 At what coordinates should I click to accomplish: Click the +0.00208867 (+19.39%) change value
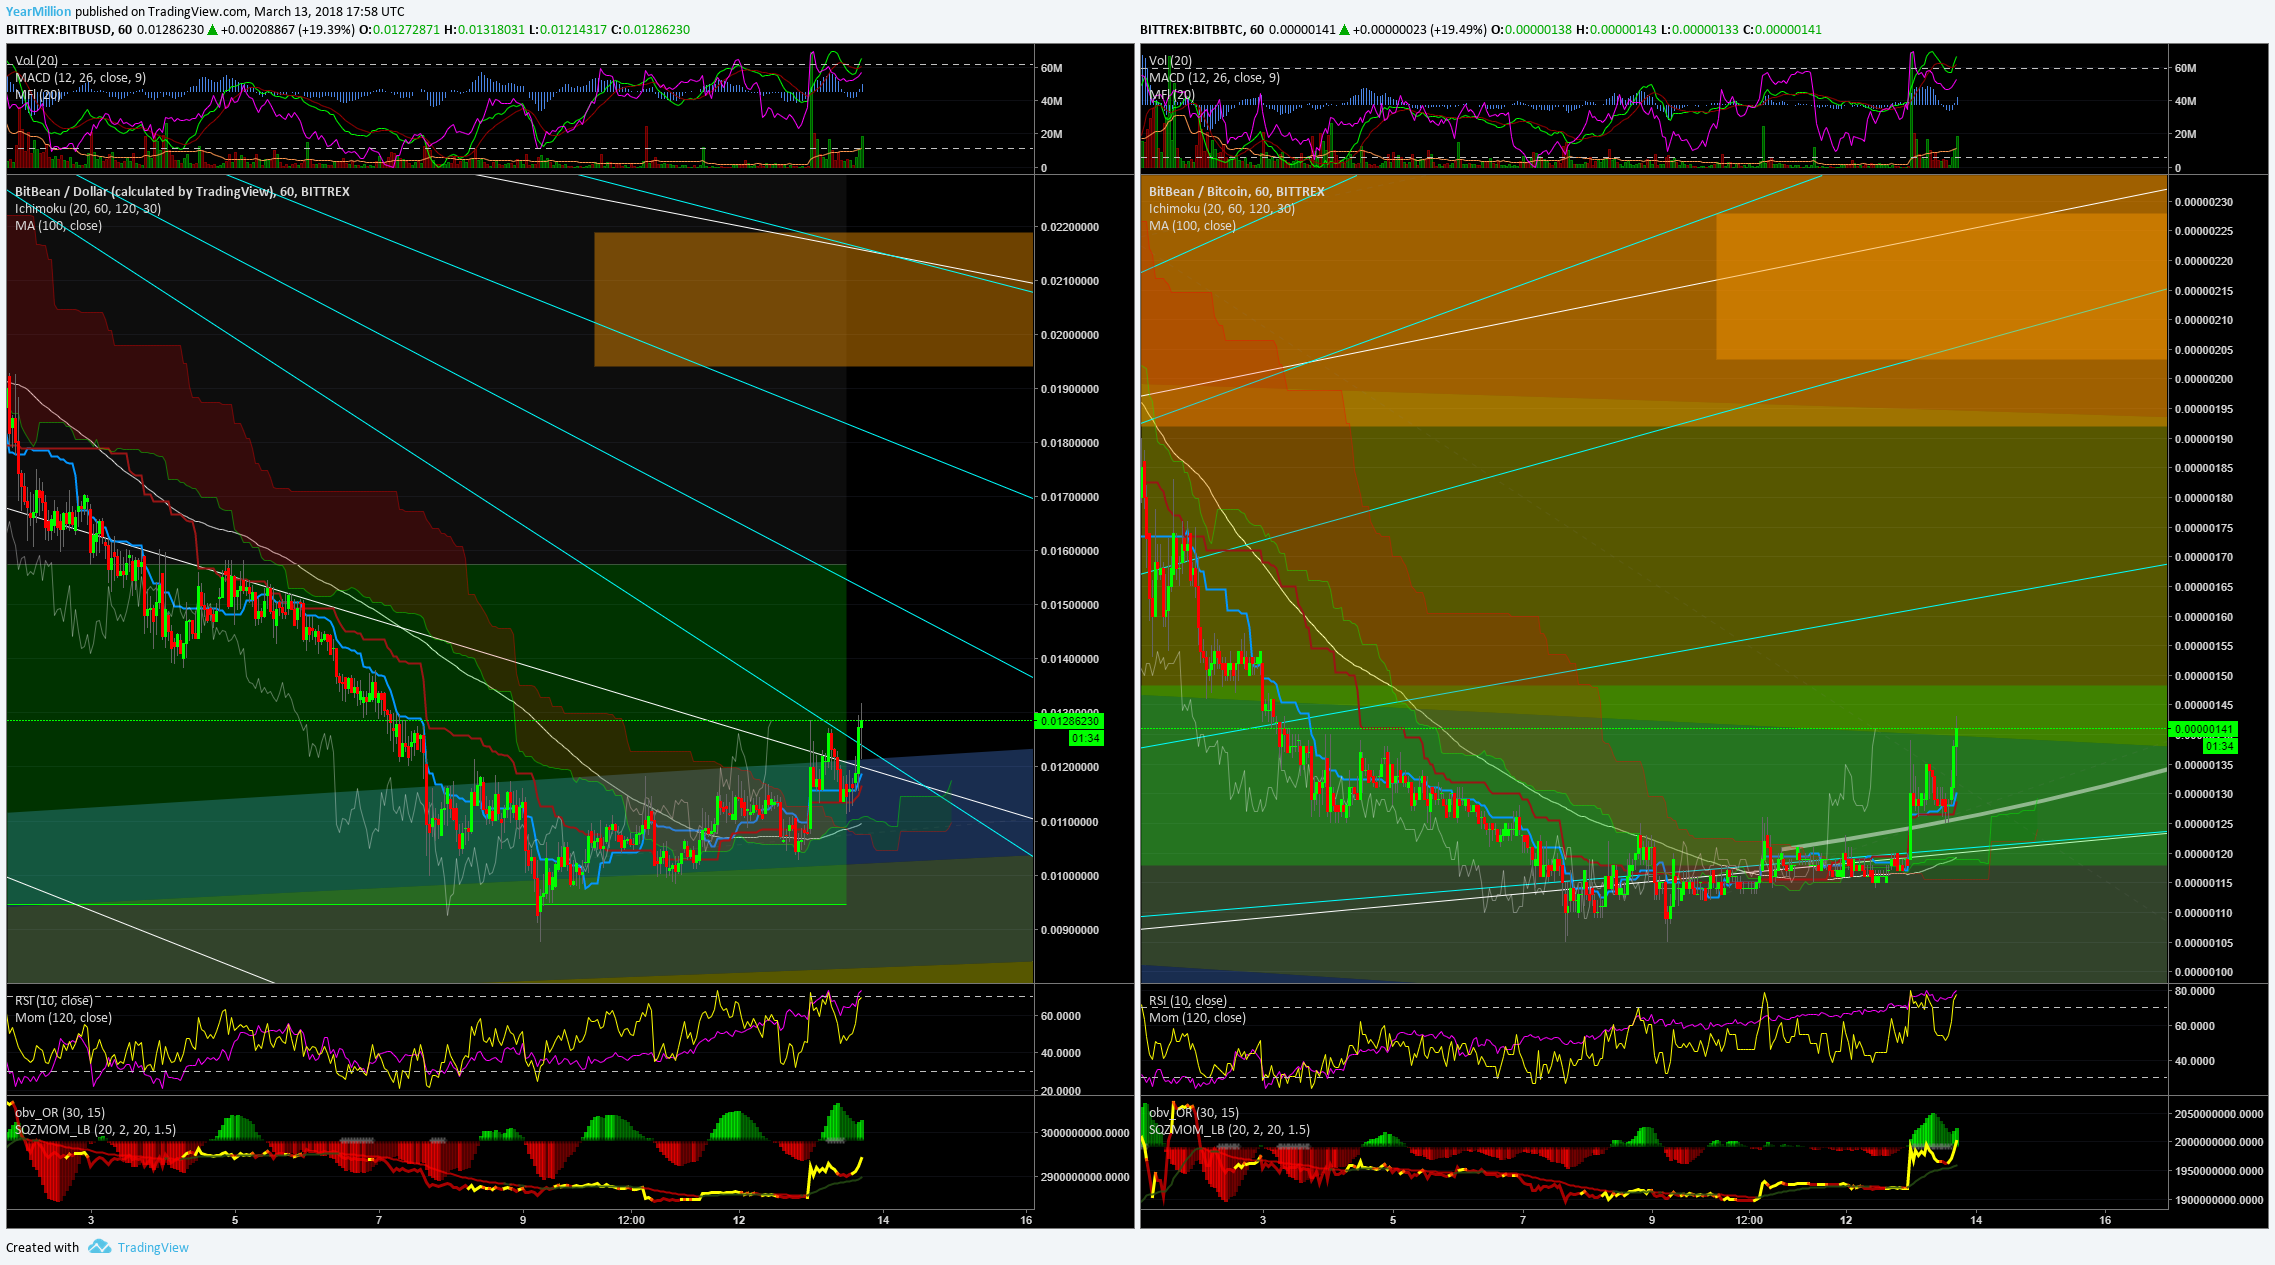[288, 29]
